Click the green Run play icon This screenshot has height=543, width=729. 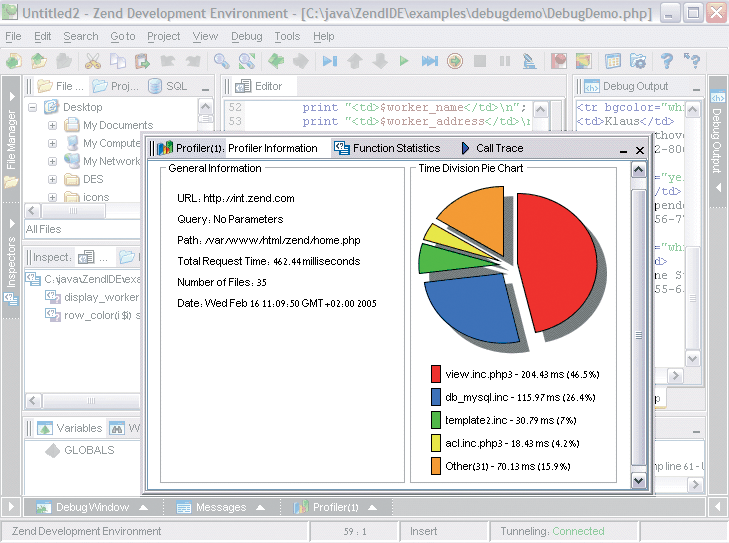404,61
